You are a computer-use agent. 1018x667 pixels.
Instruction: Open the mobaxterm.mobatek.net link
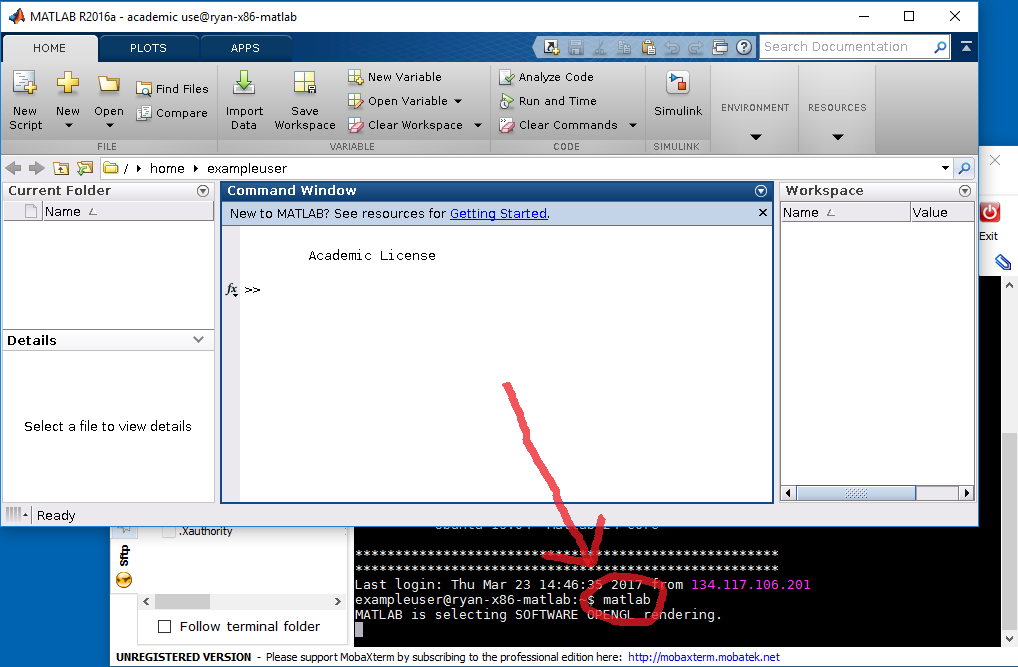(704, 657)
